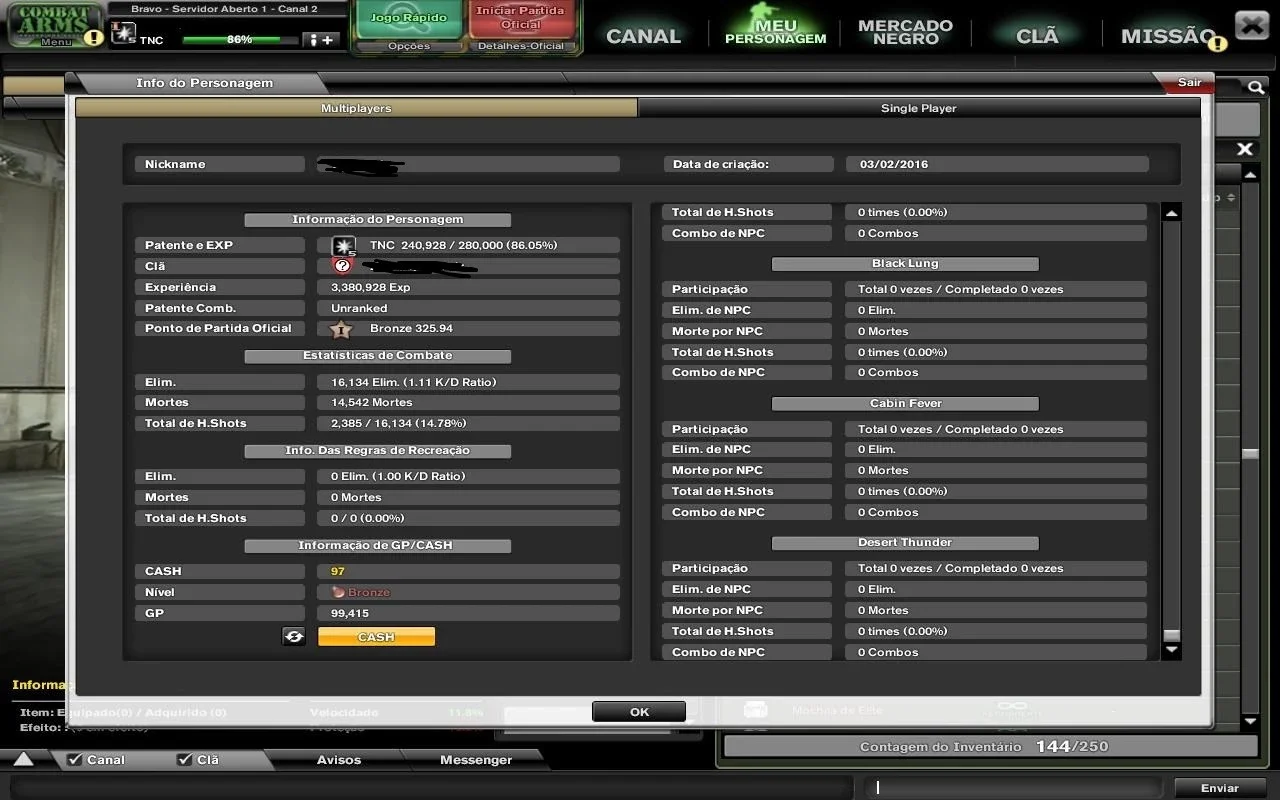Switch to the Single Player tab
Image resolution: width=1280 pixels, height=800 pixels.
pos(919,108)
